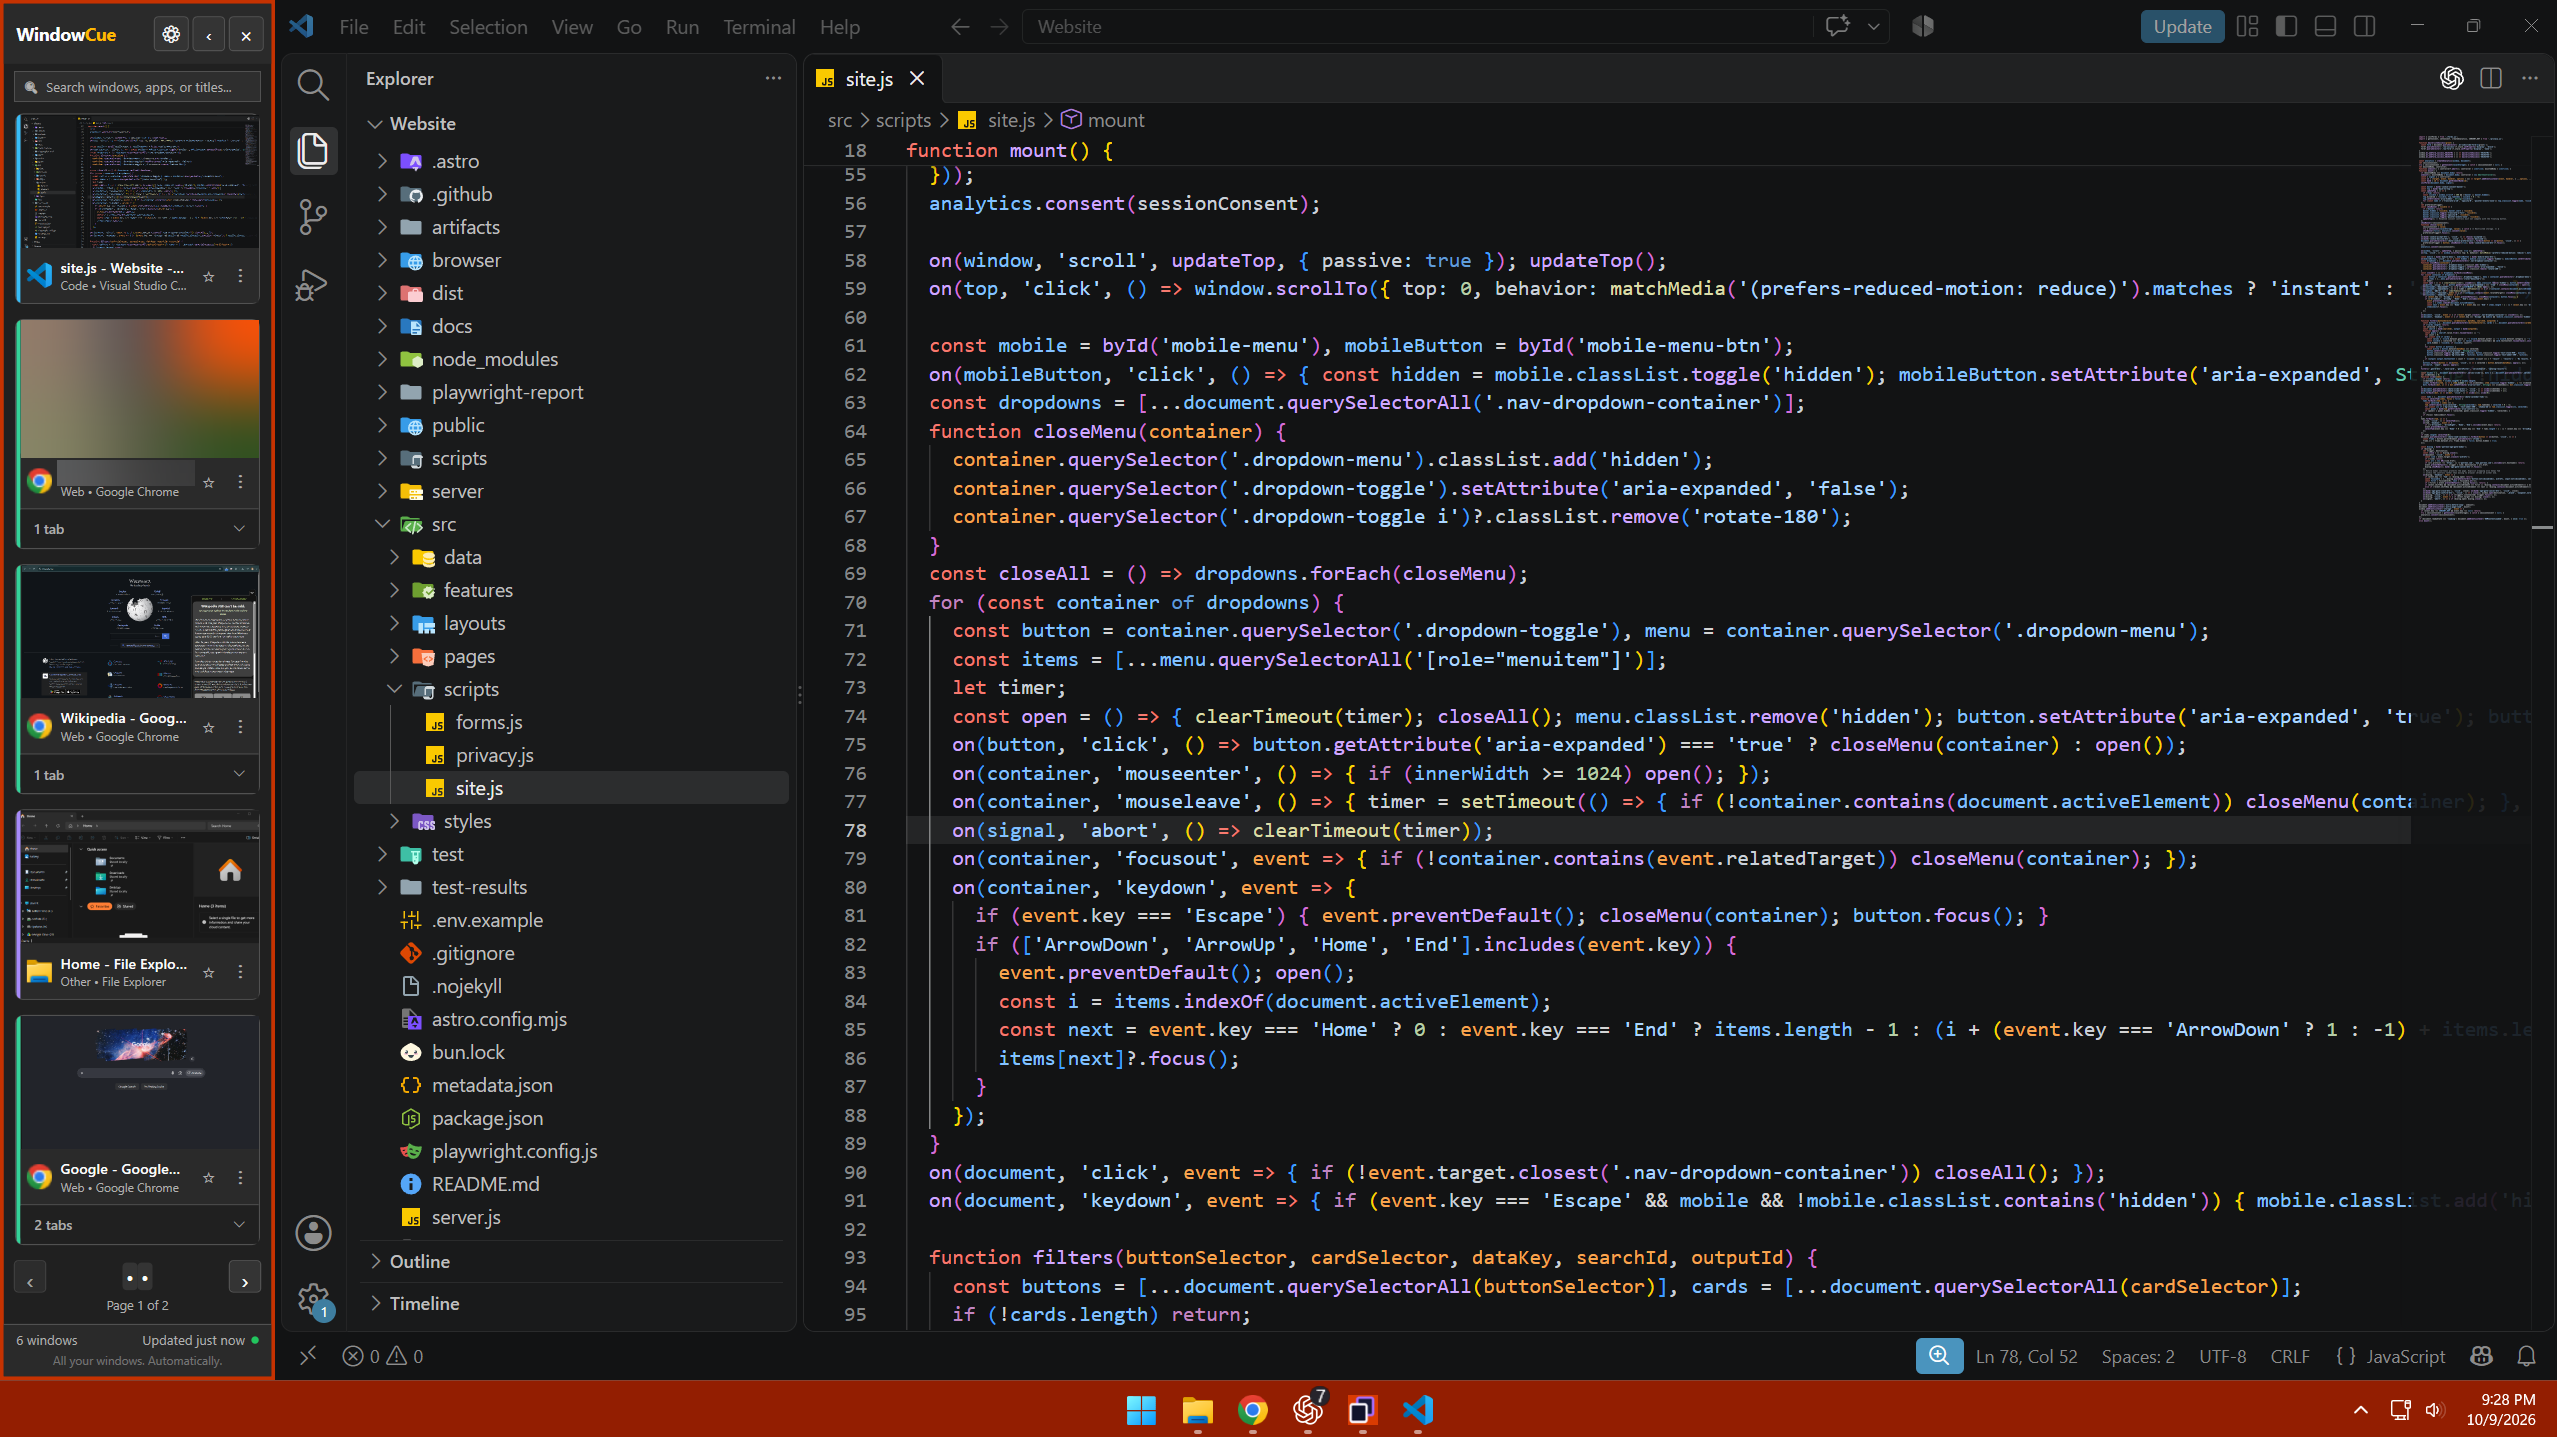
Task: Open the Terminal menu
Action: pyautogui.click(x=759, y=27)
